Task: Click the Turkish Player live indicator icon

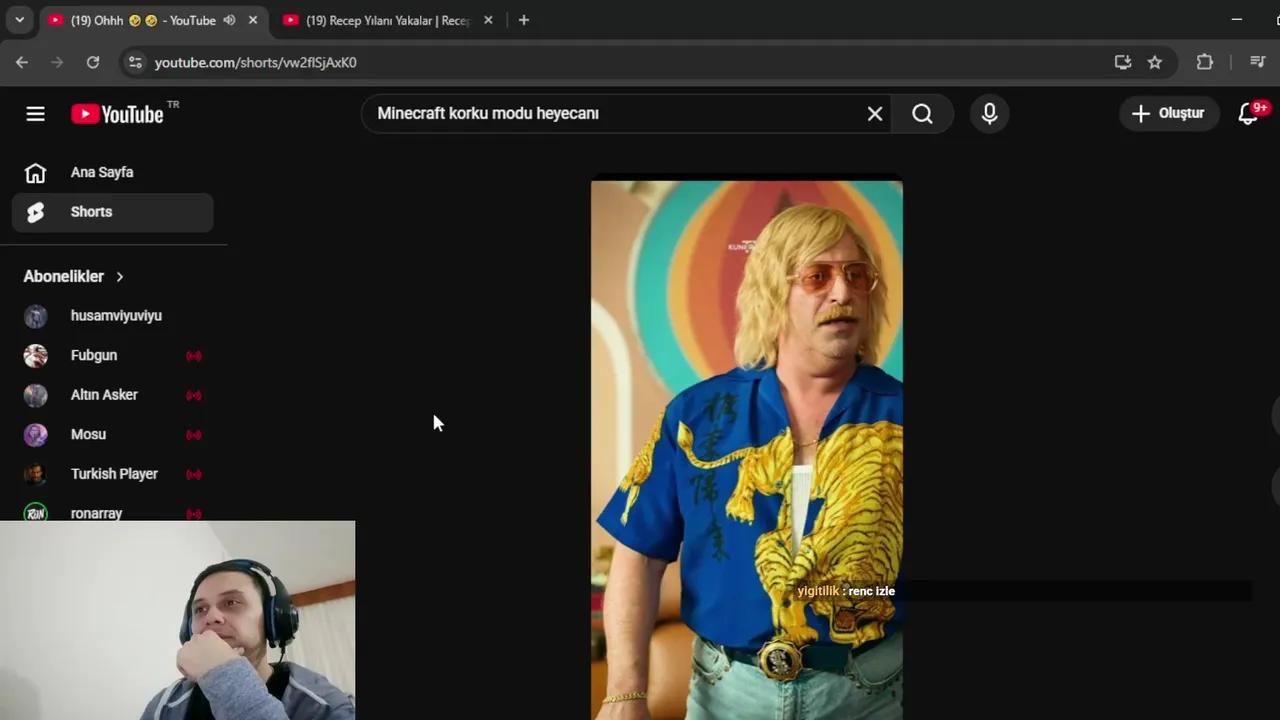Action: click(194, 474)
